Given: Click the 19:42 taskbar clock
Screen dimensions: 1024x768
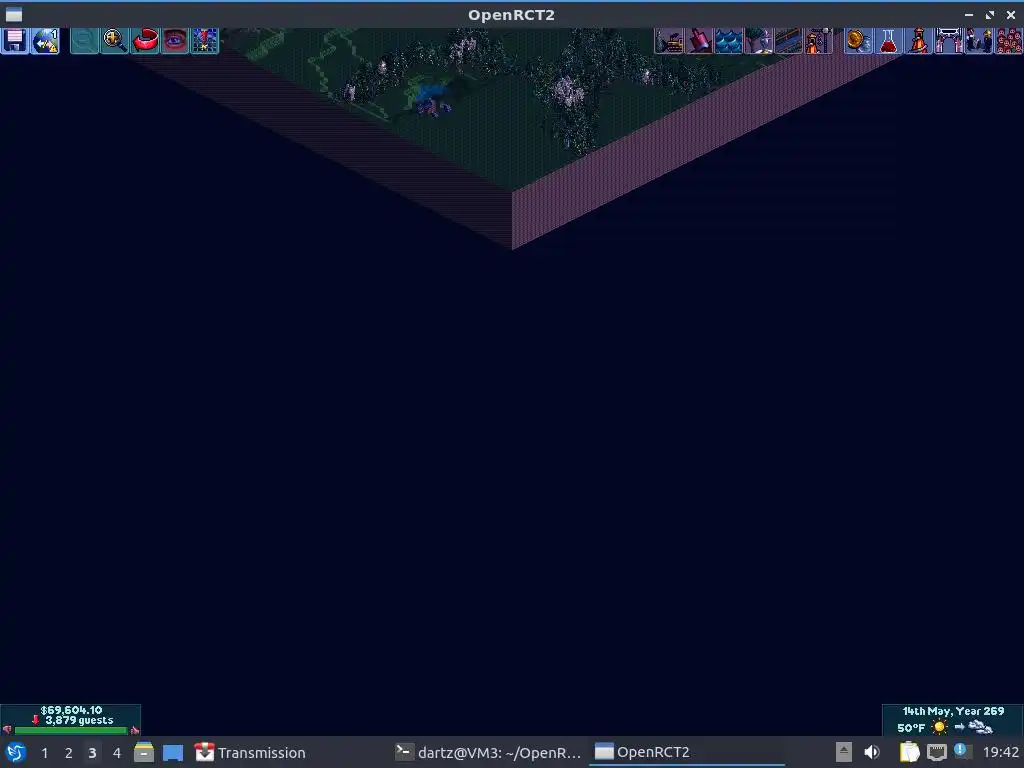Looking at the screenshot, I should (x=1000, y=752).
